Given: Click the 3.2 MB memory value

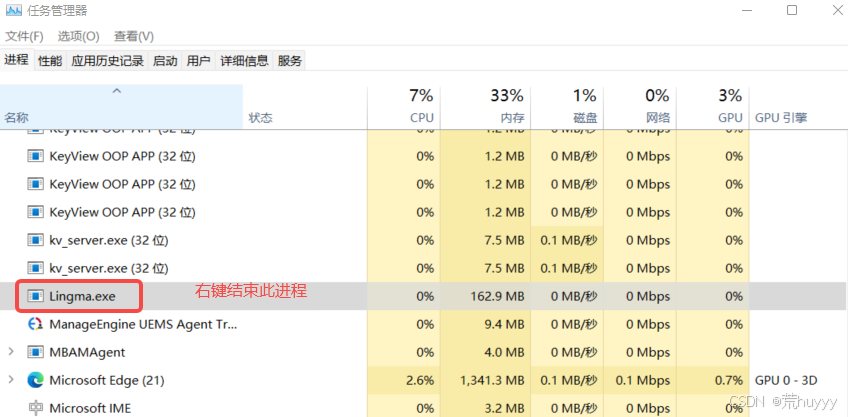Looking at the screenshot, I should (504, 408).
